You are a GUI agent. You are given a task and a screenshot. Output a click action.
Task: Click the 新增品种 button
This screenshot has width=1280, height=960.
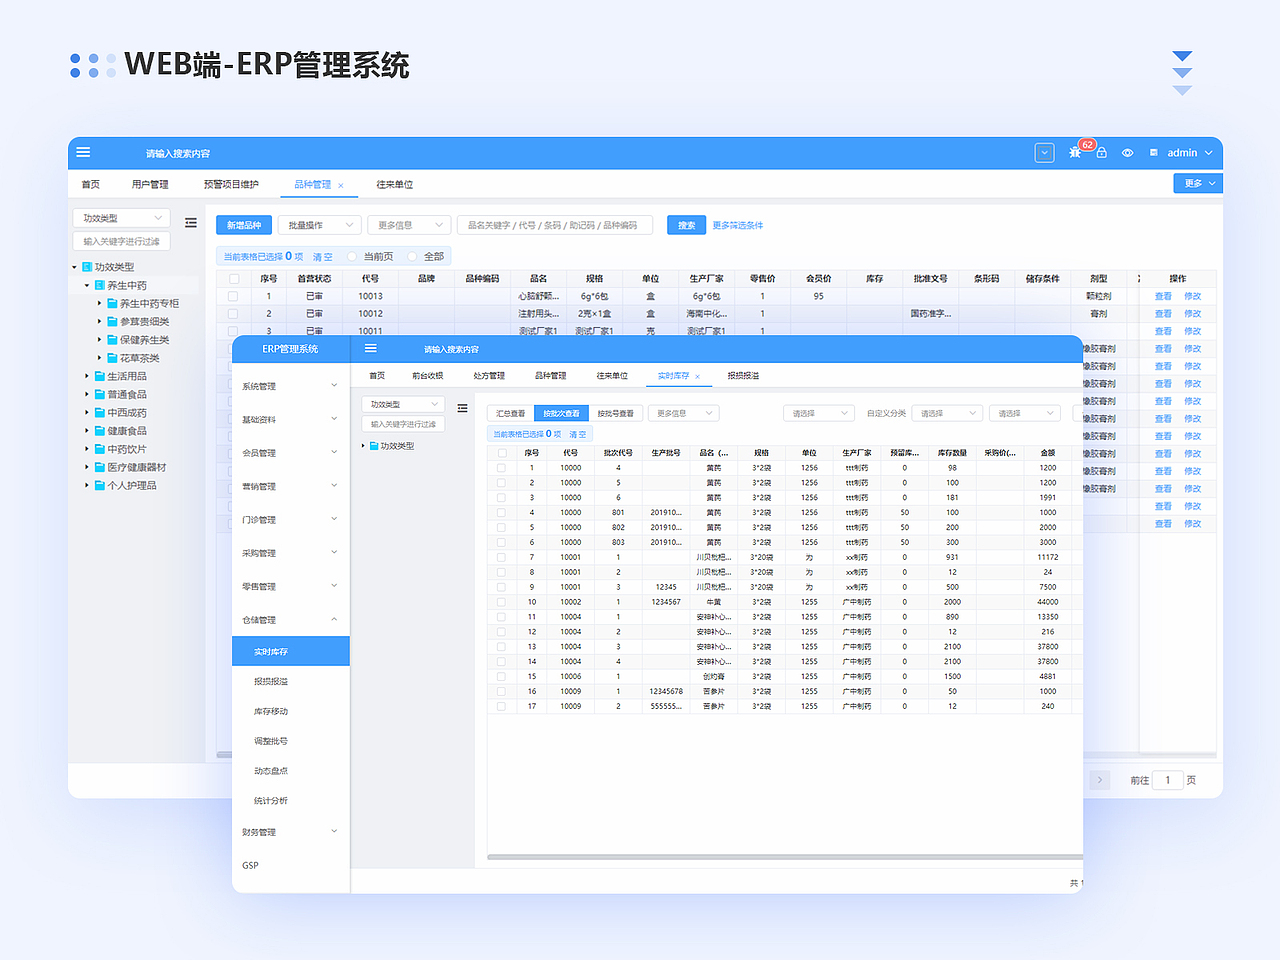pyautogui.click(x=244, y=225)
